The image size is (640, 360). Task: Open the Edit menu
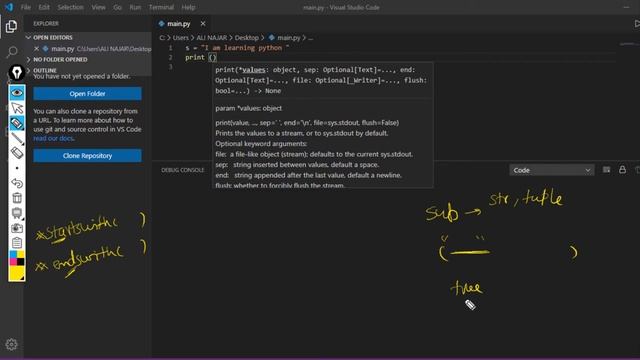coord(44,7)
